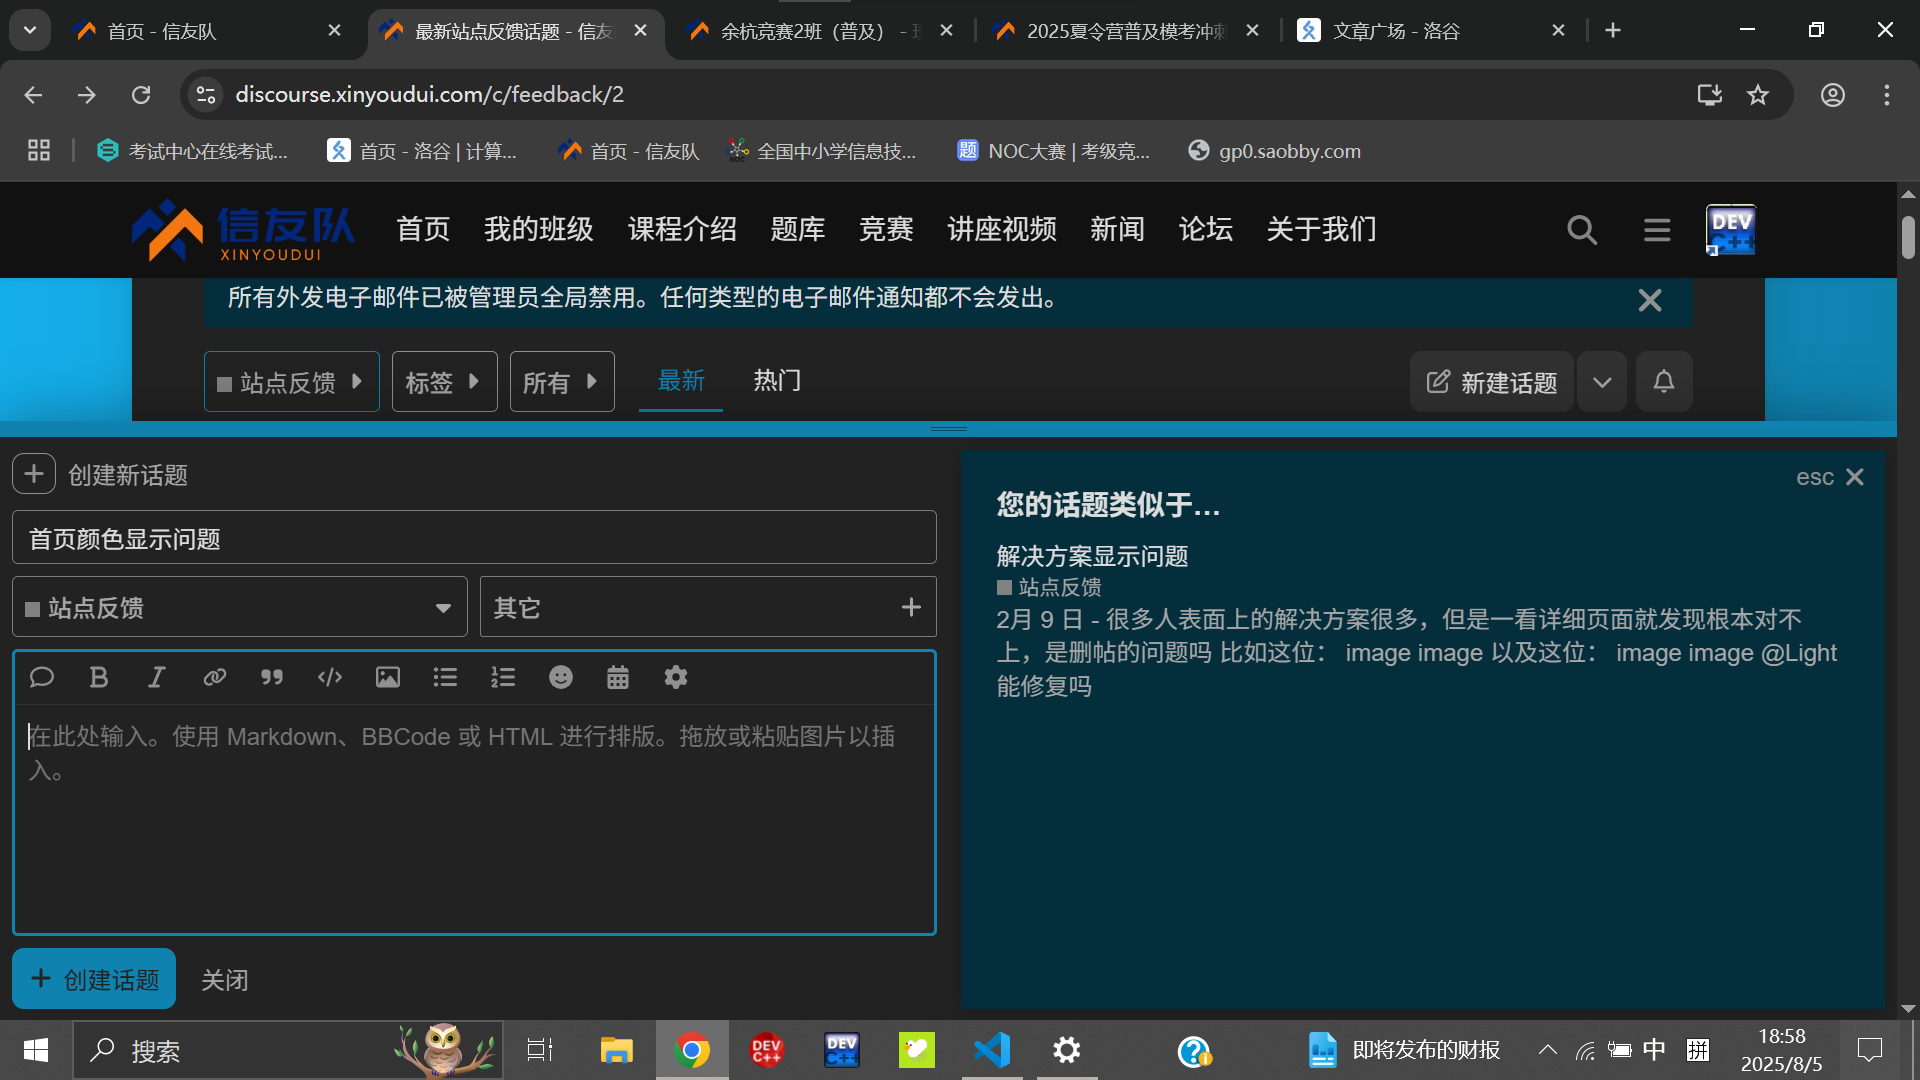Open the forum search
1920x1080 pixels.
pyautogui.click(x=1581, y=229)
